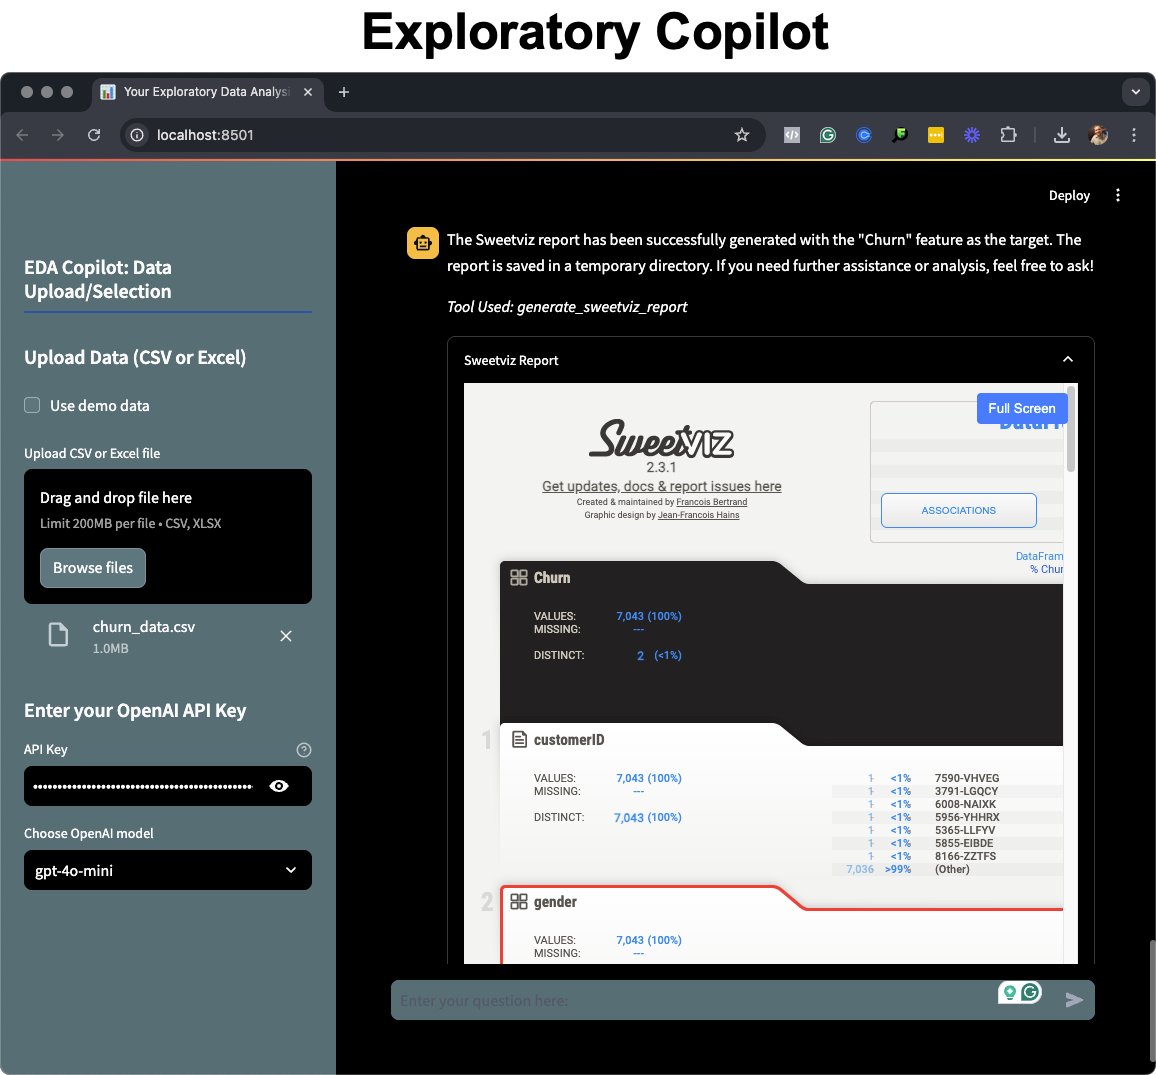Reveal the API key with eye icon
Image resolution: width=1156 pixels, height=1075 pixels.
[x=279, y=786]
